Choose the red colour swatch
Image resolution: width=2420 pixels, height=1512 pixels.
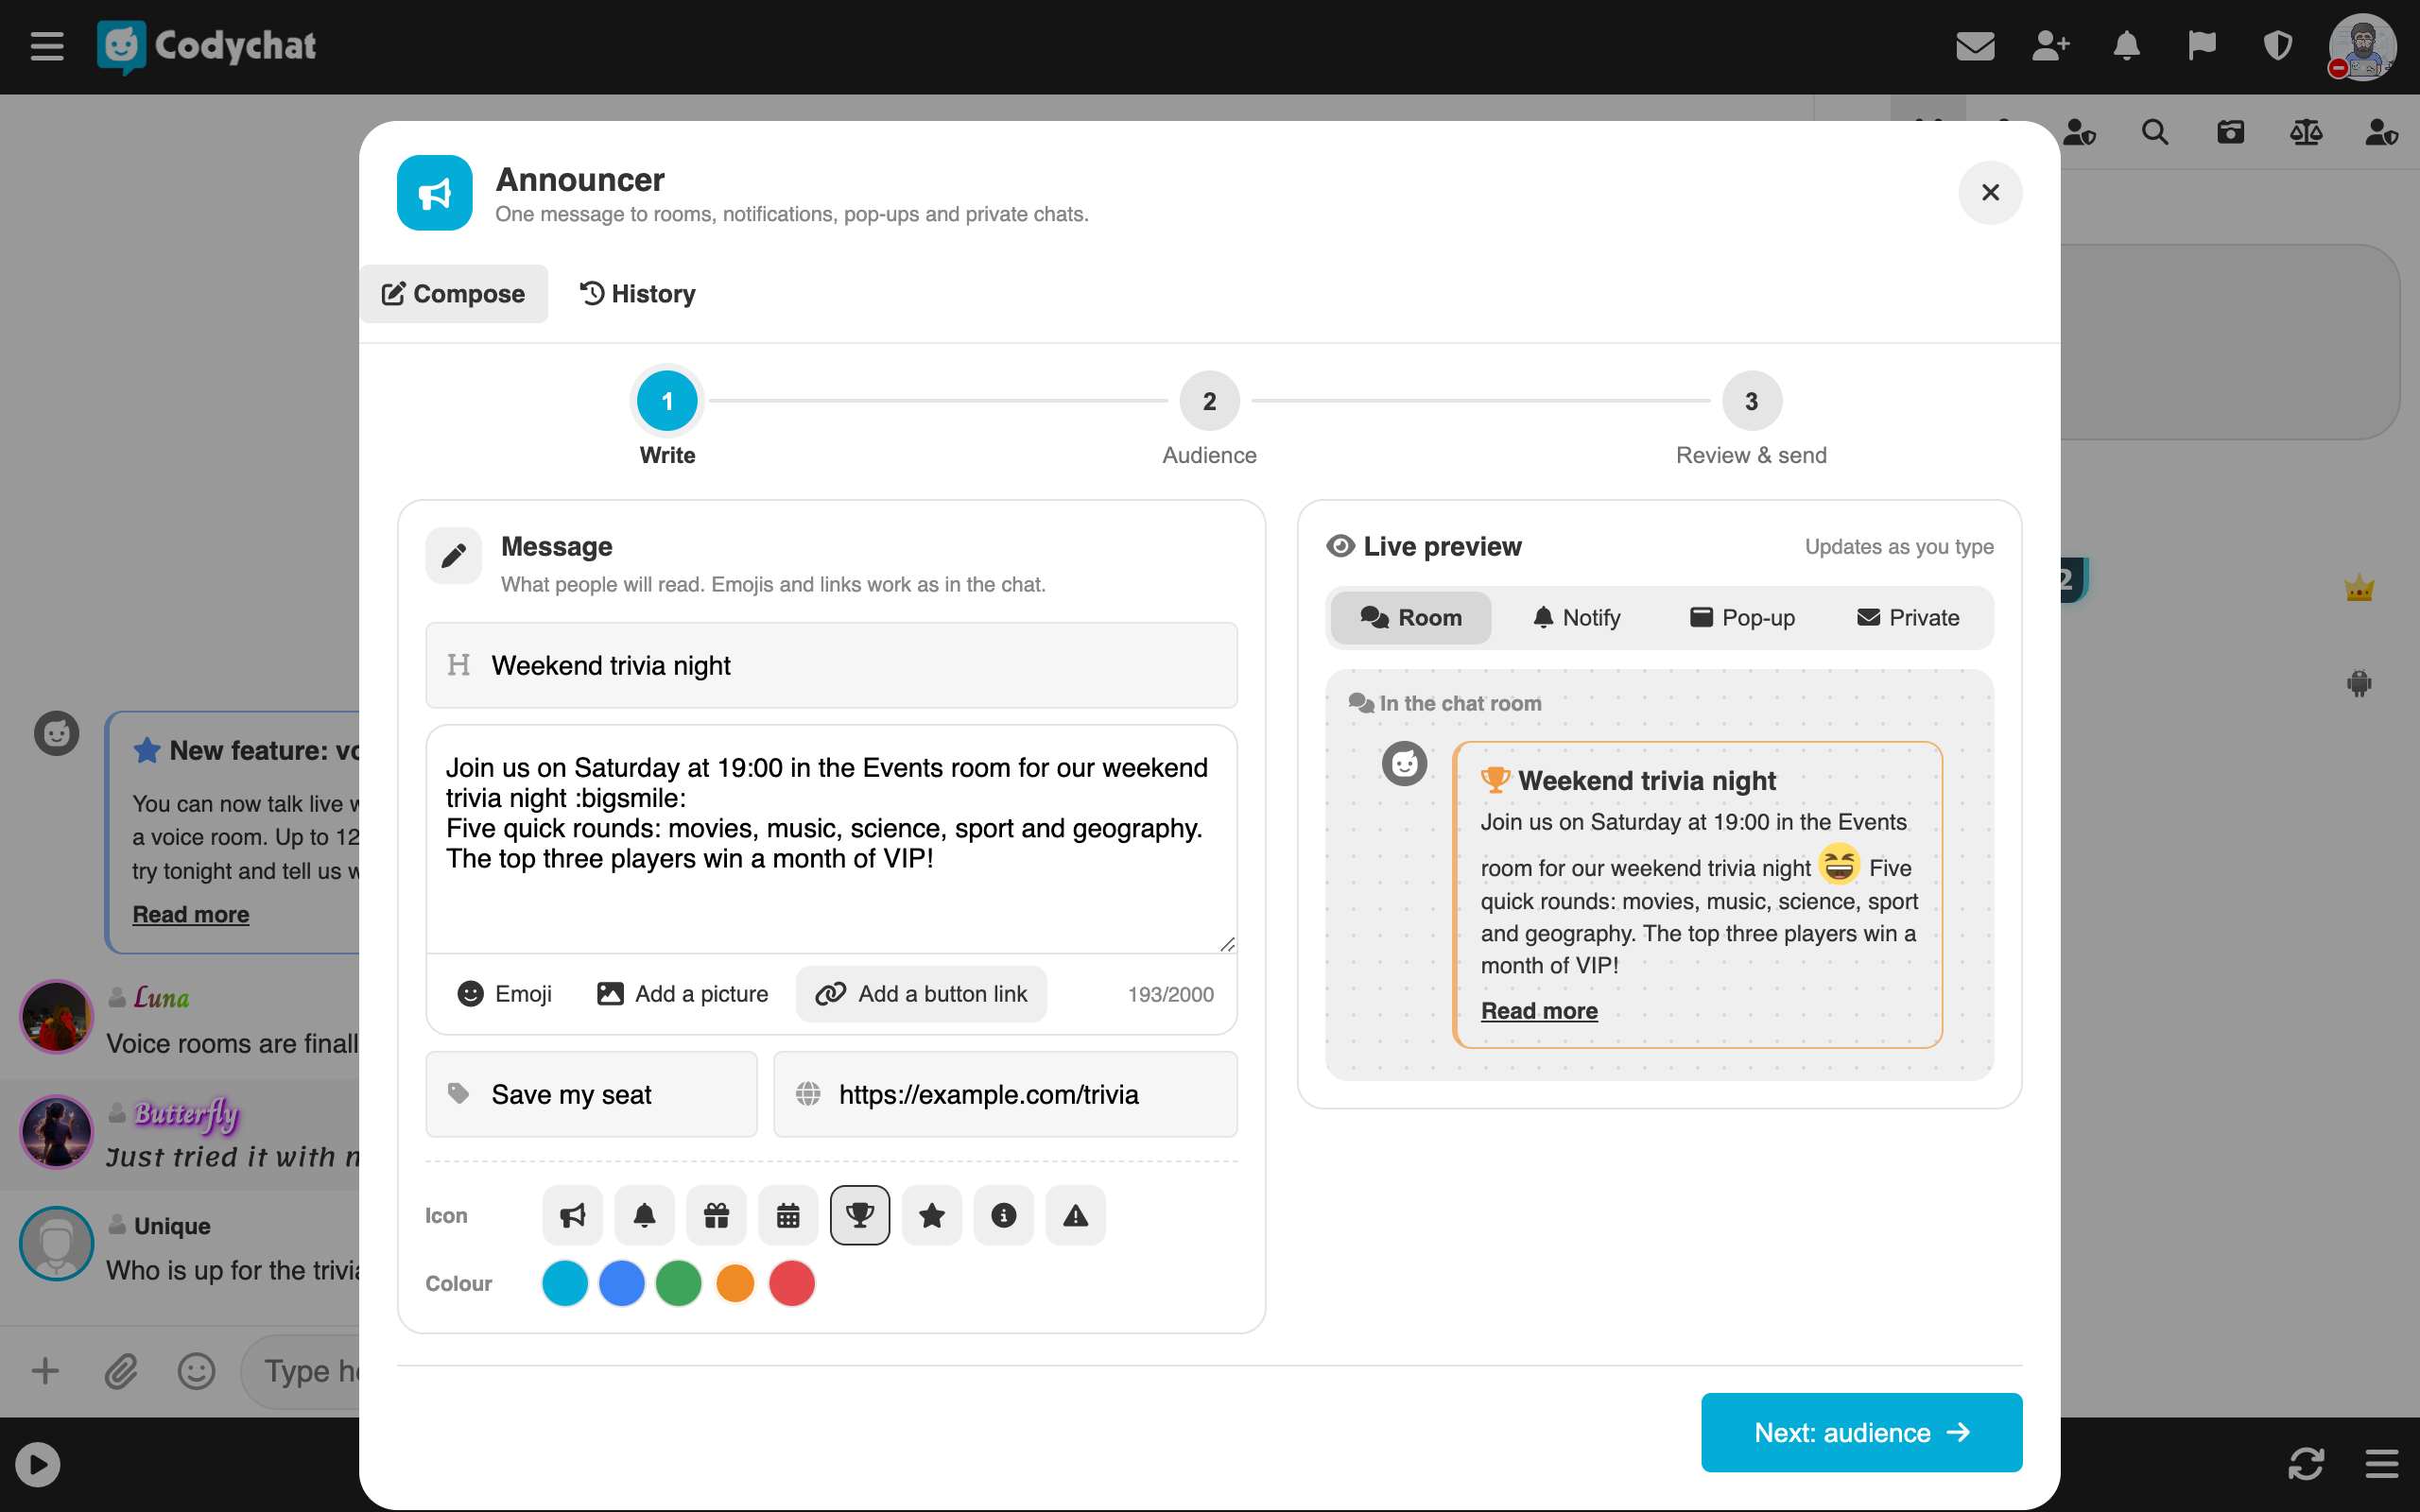point(792,1283)
